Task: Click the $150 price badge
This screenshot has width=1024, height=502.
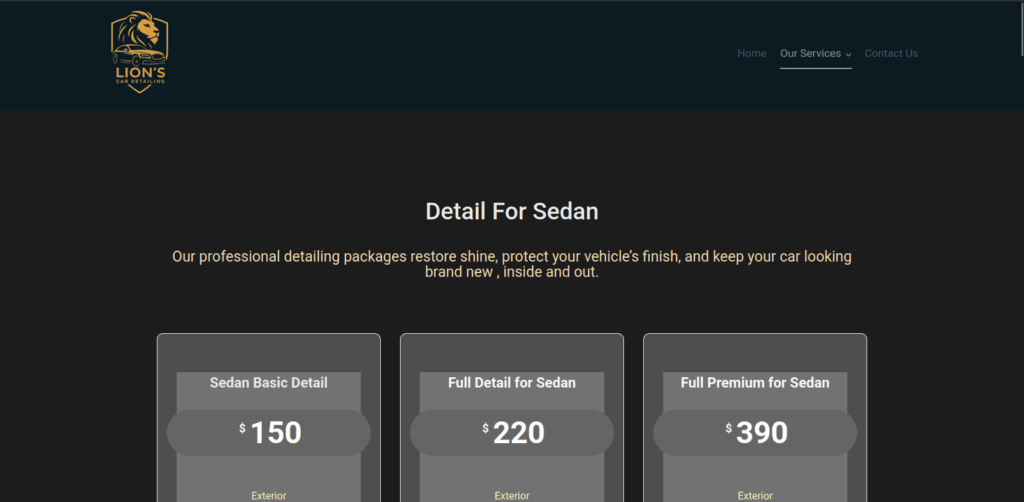Action: tap(268, 432)
